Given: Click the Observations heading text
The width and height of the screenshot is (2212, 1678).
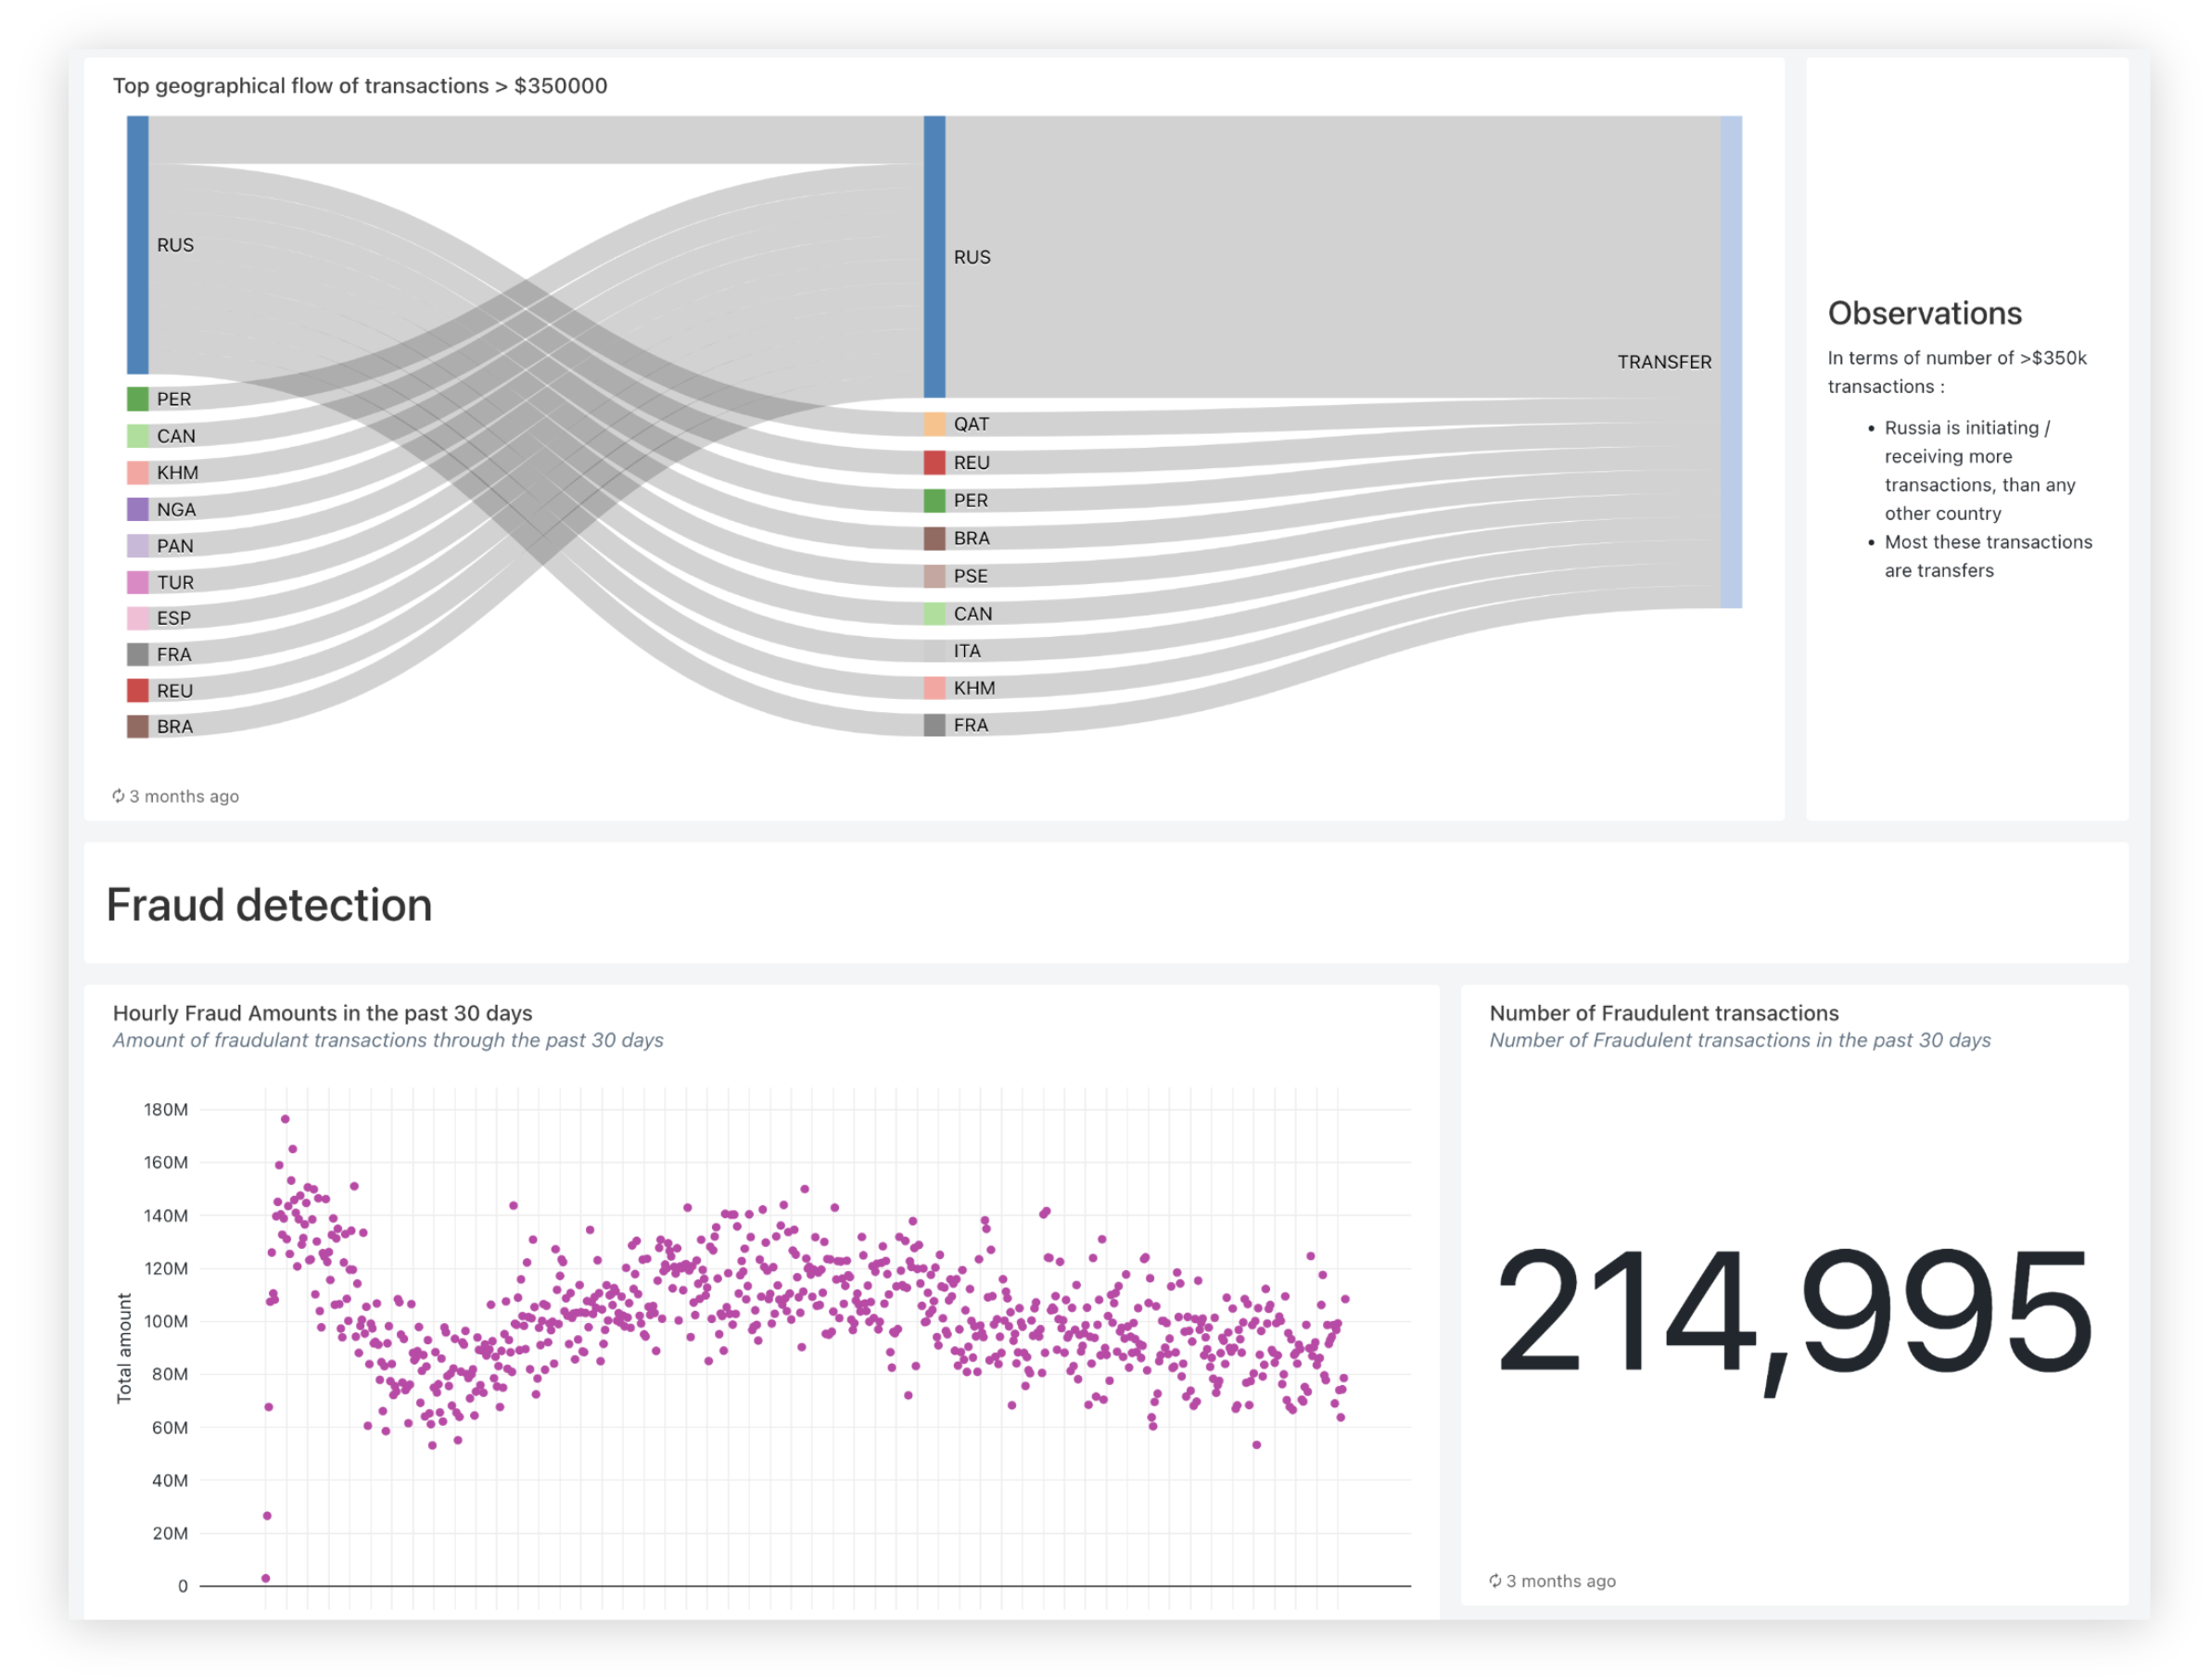Looking at the screenshot, I should tap(1924, 313).
